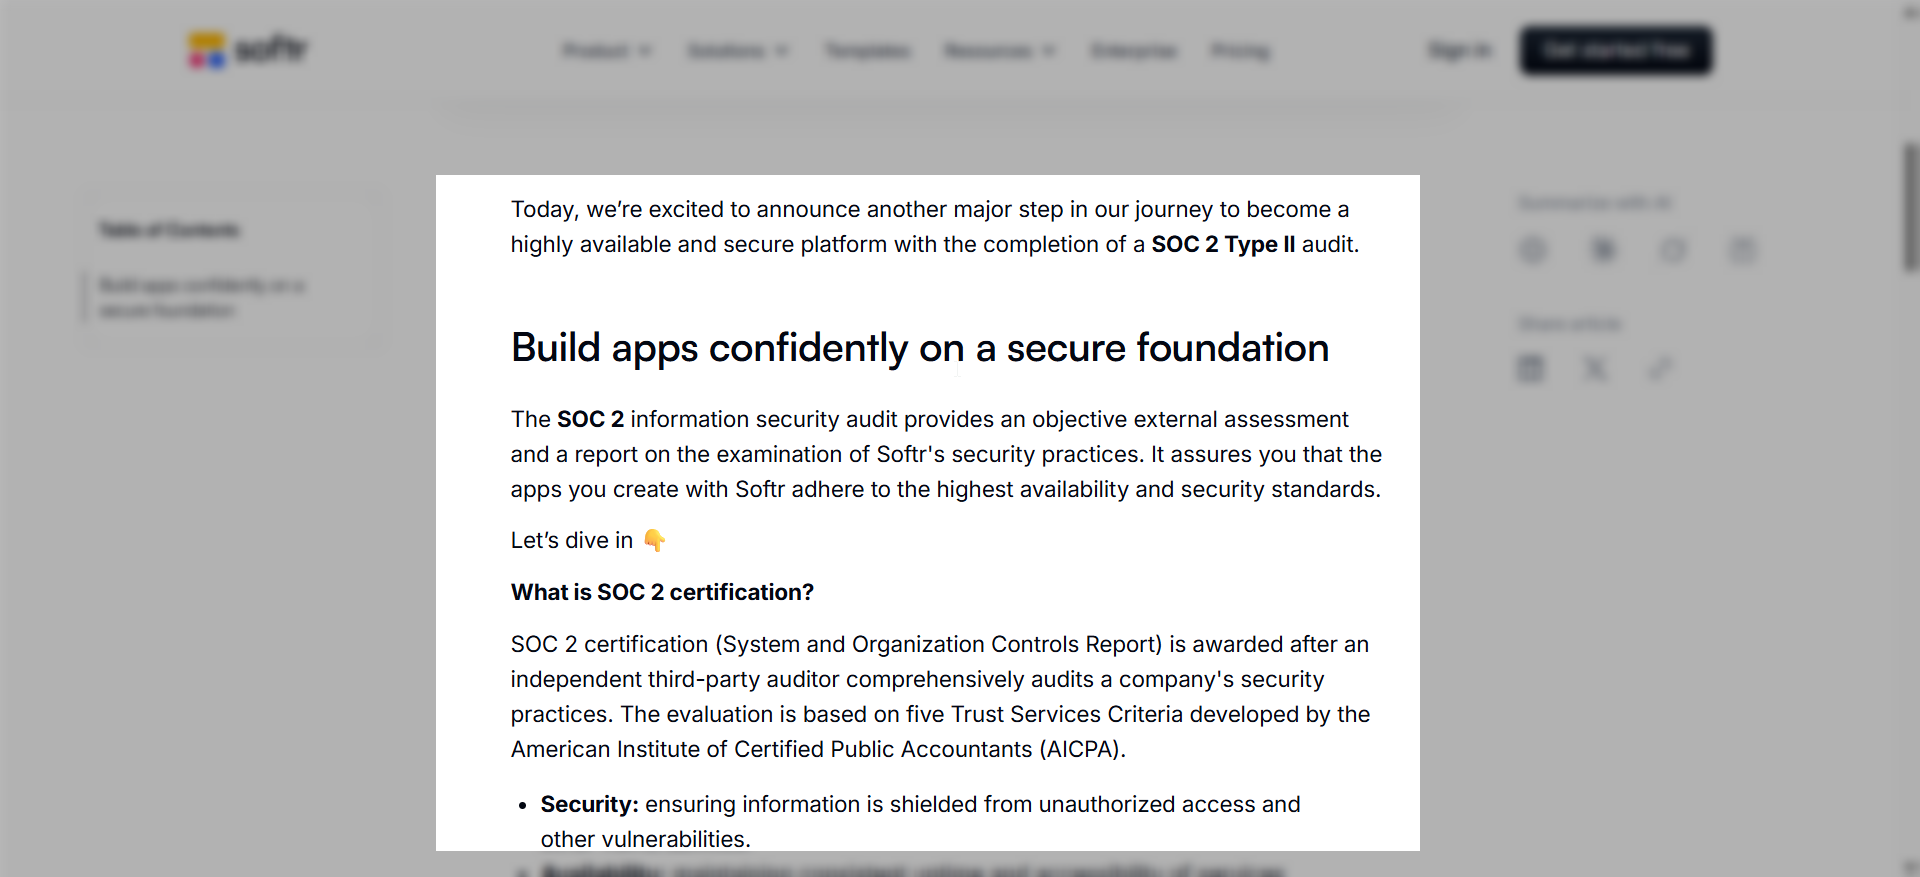The height and width of the screenshot is (877, 1920).
Task: Select the 'Share article' label
Action: [1569, 323]
